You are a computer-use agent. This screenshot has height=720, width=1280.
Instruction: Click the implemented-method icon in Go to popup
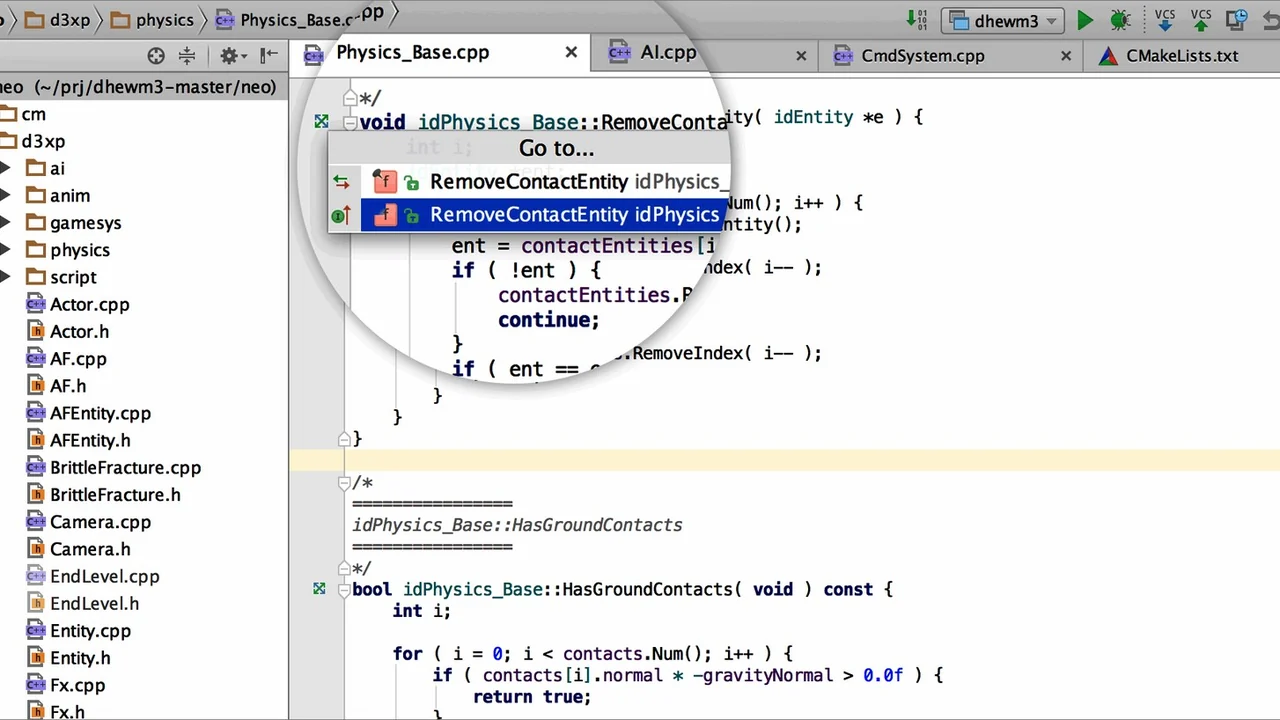point(340,216)
